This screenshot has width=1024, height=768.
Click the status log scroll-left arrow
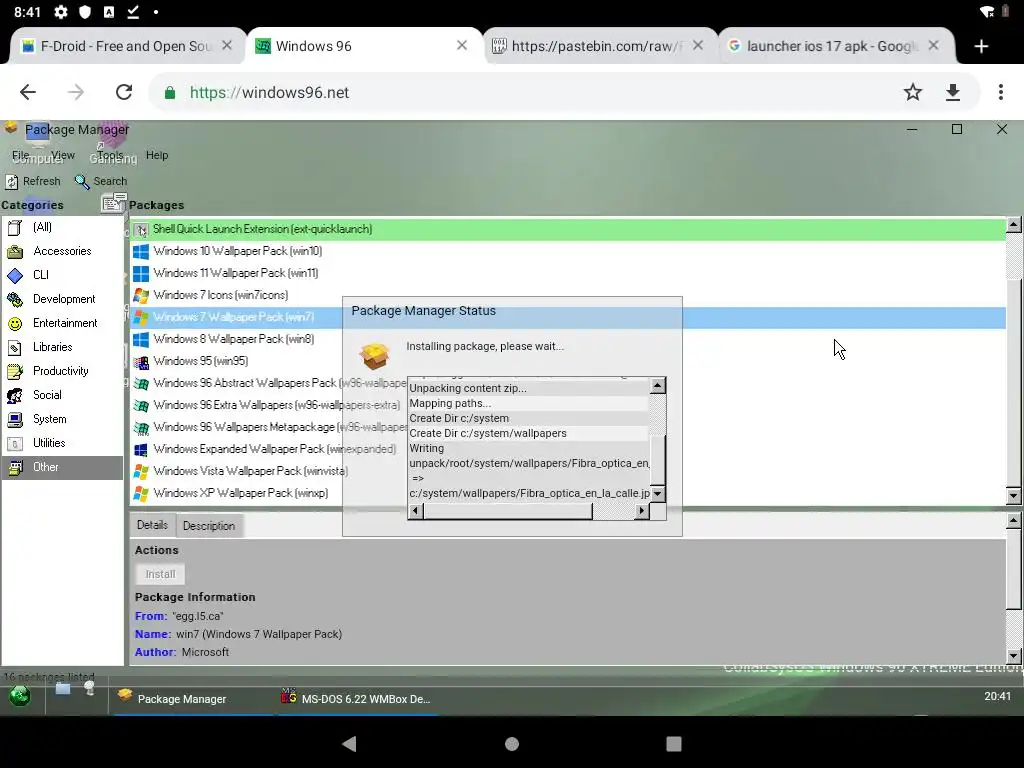pyautogui.click(x=415, y=511)
